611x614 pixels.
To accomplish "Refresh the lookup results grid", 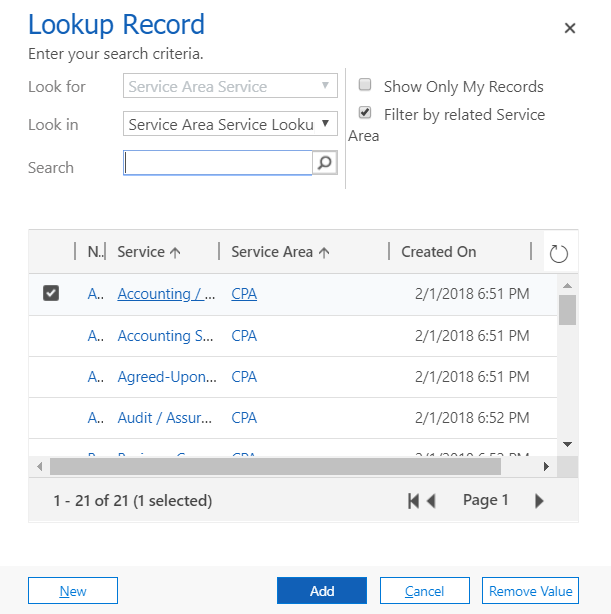I will coord(559,253).
